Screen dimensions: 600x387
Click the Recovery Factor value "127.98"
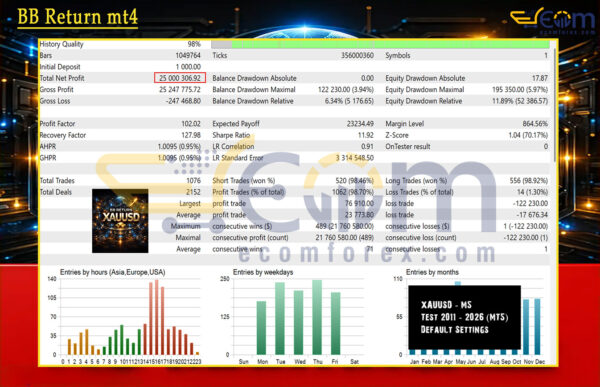point(191,135)
